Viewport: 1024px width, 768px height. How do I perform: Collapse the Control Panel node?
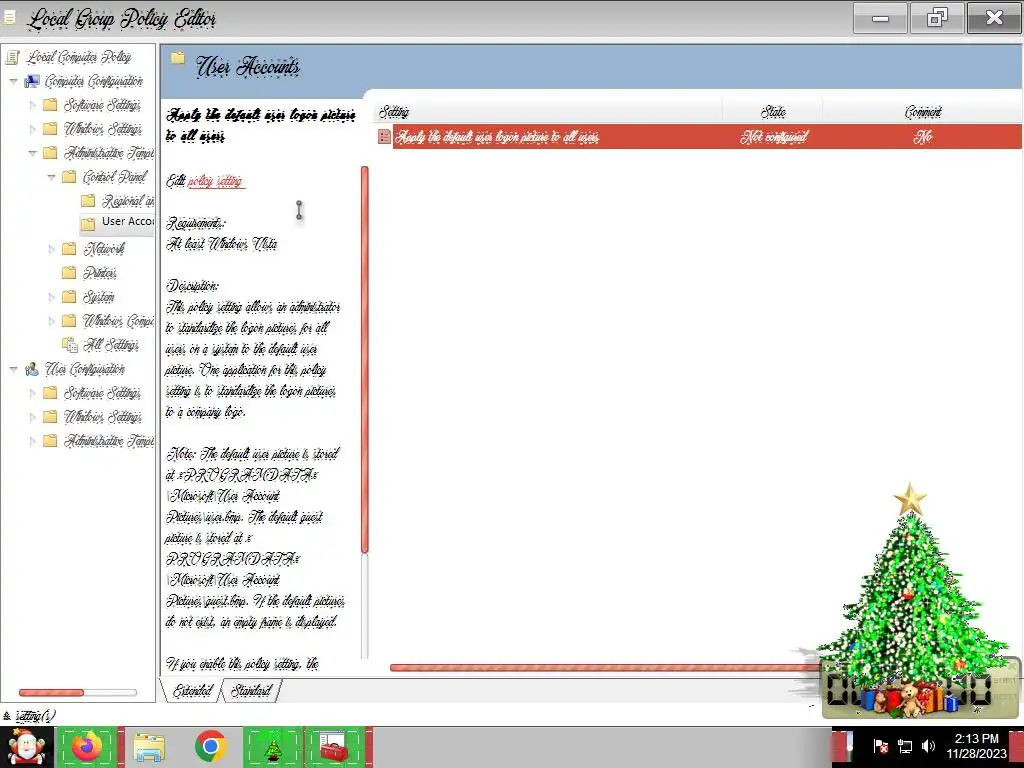click(52, 177)
